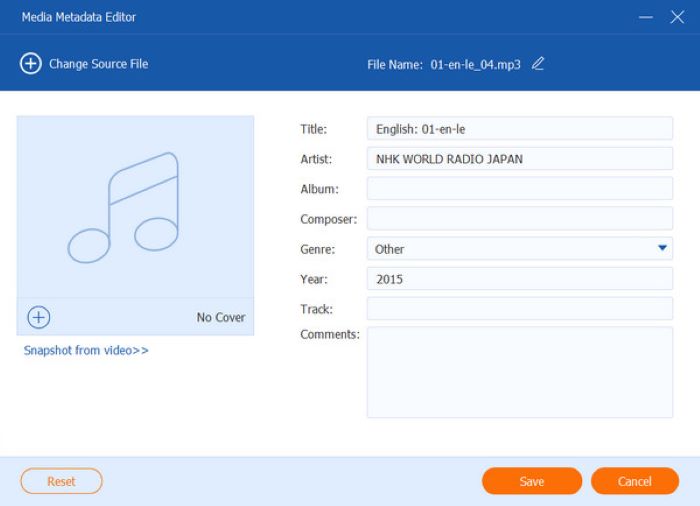Screen dimensions: 700x506
Task: Click inside the Comments text area
Action: coord(520,372)
